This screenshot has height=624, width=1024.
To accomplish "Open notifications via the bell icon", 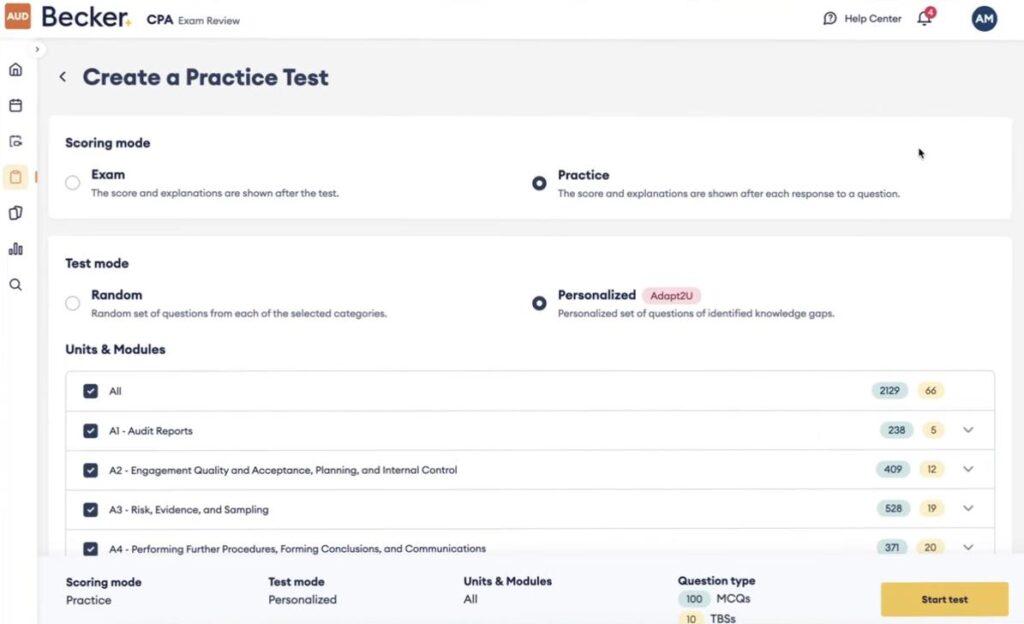I will [923, 18].
